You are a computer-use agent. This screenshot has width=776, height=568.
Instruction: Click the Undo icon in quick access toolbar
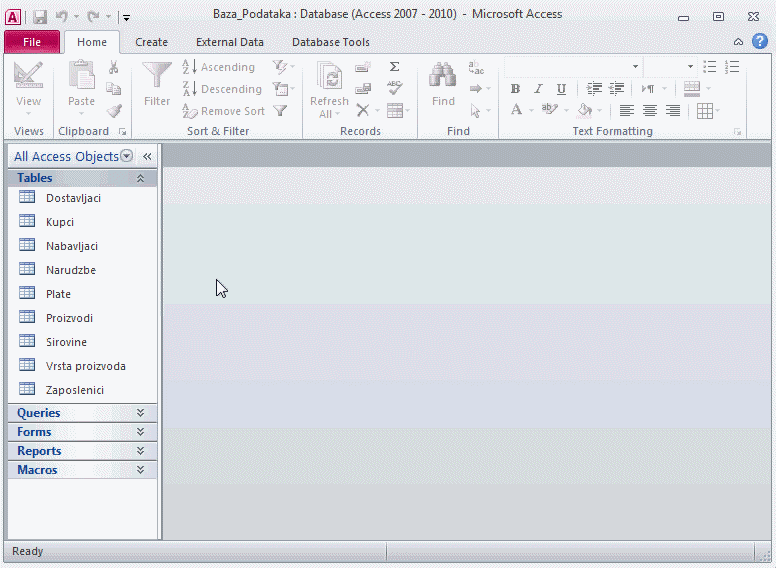(61, 17)
